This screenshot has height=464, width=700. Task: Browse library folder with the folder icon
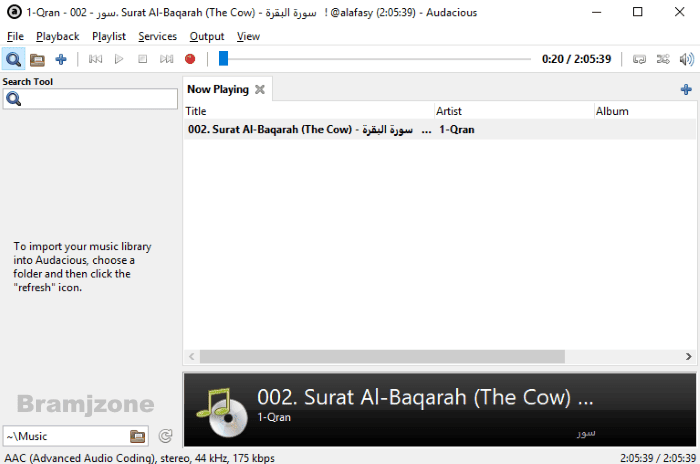click(138, 436)
